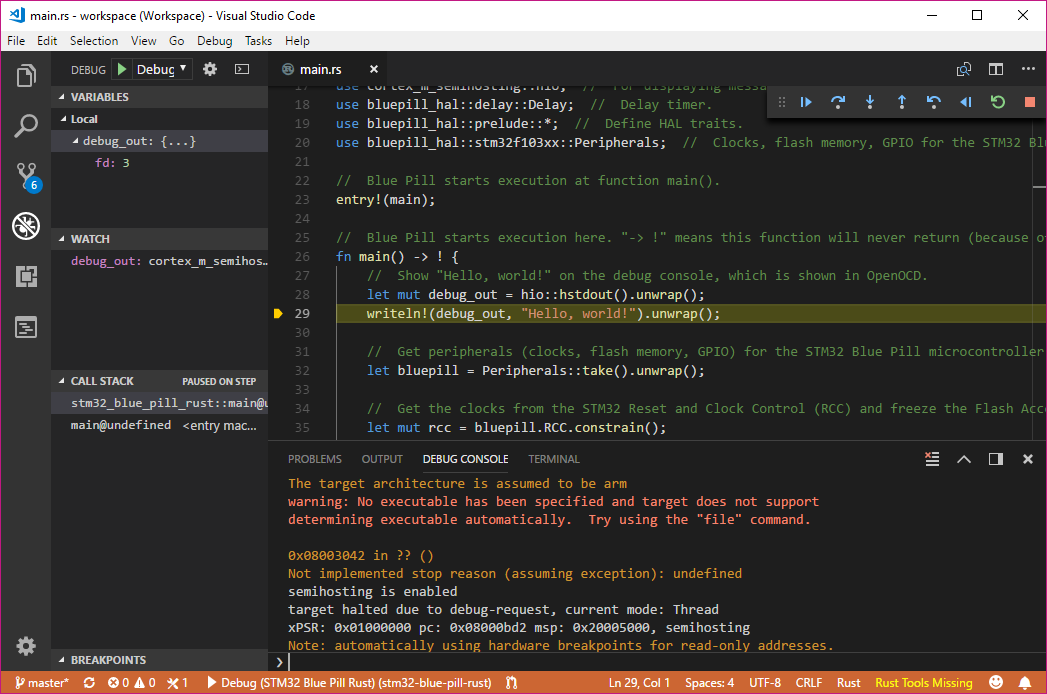Screen dimensions: 1047x694
Task: Open the Selection menu
Action: [94, 41]
